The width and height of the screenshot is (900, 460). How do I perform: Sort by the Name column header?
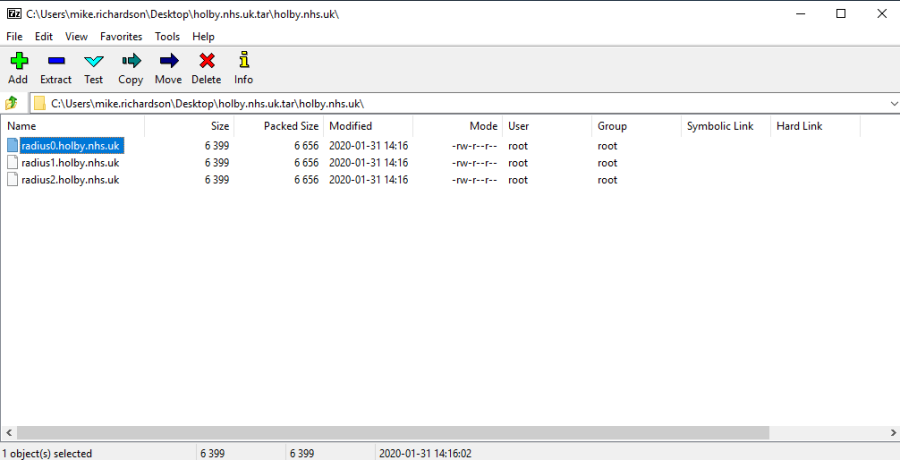coord(22,126)
